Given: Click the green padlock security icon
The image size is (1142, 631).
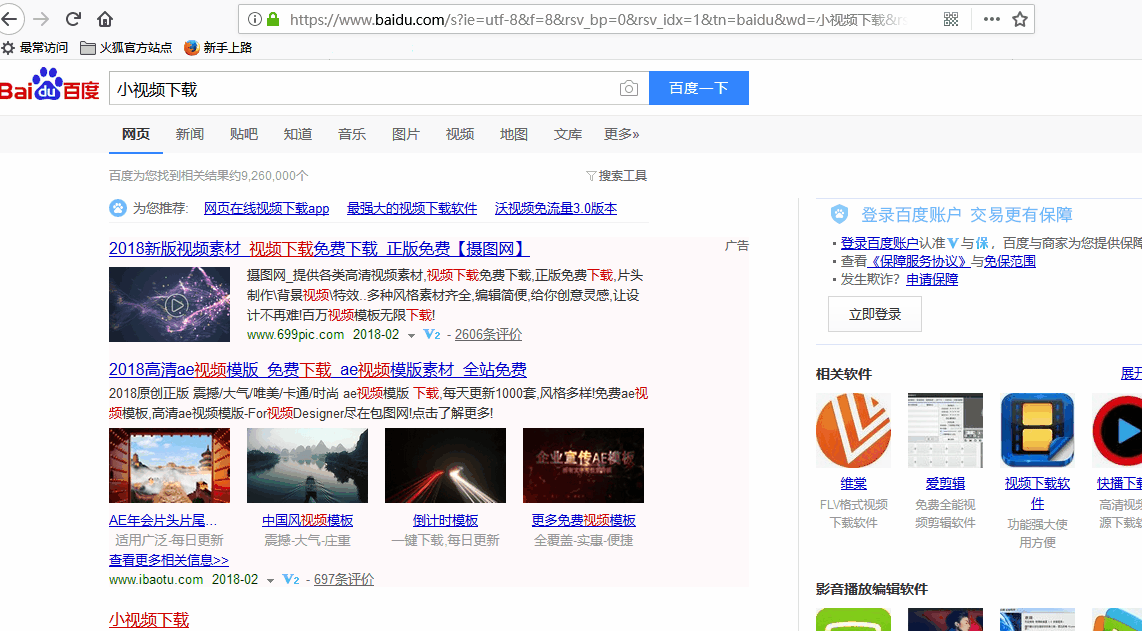Looking at the screenshot, I should point(273,19).
